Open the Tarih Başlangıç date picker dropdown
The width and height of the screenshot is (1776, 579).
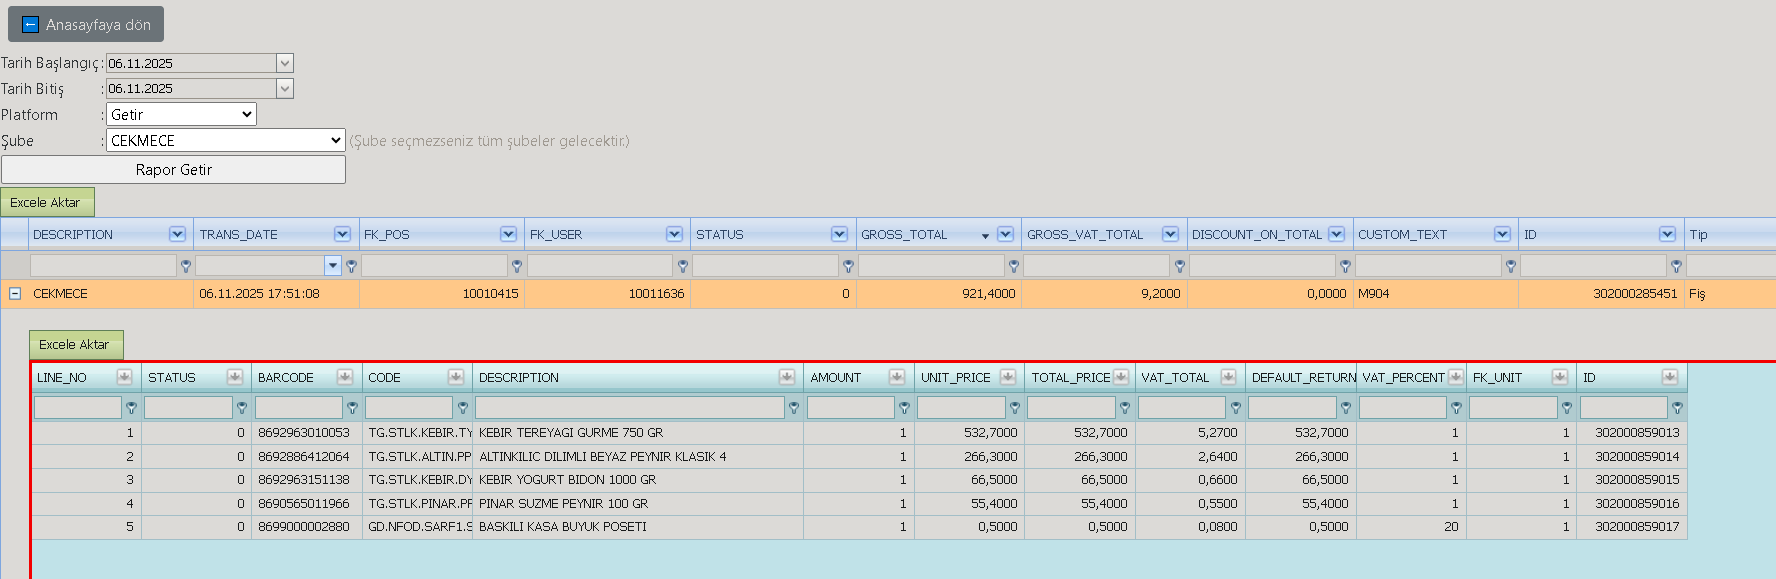[x=285, y=63]
